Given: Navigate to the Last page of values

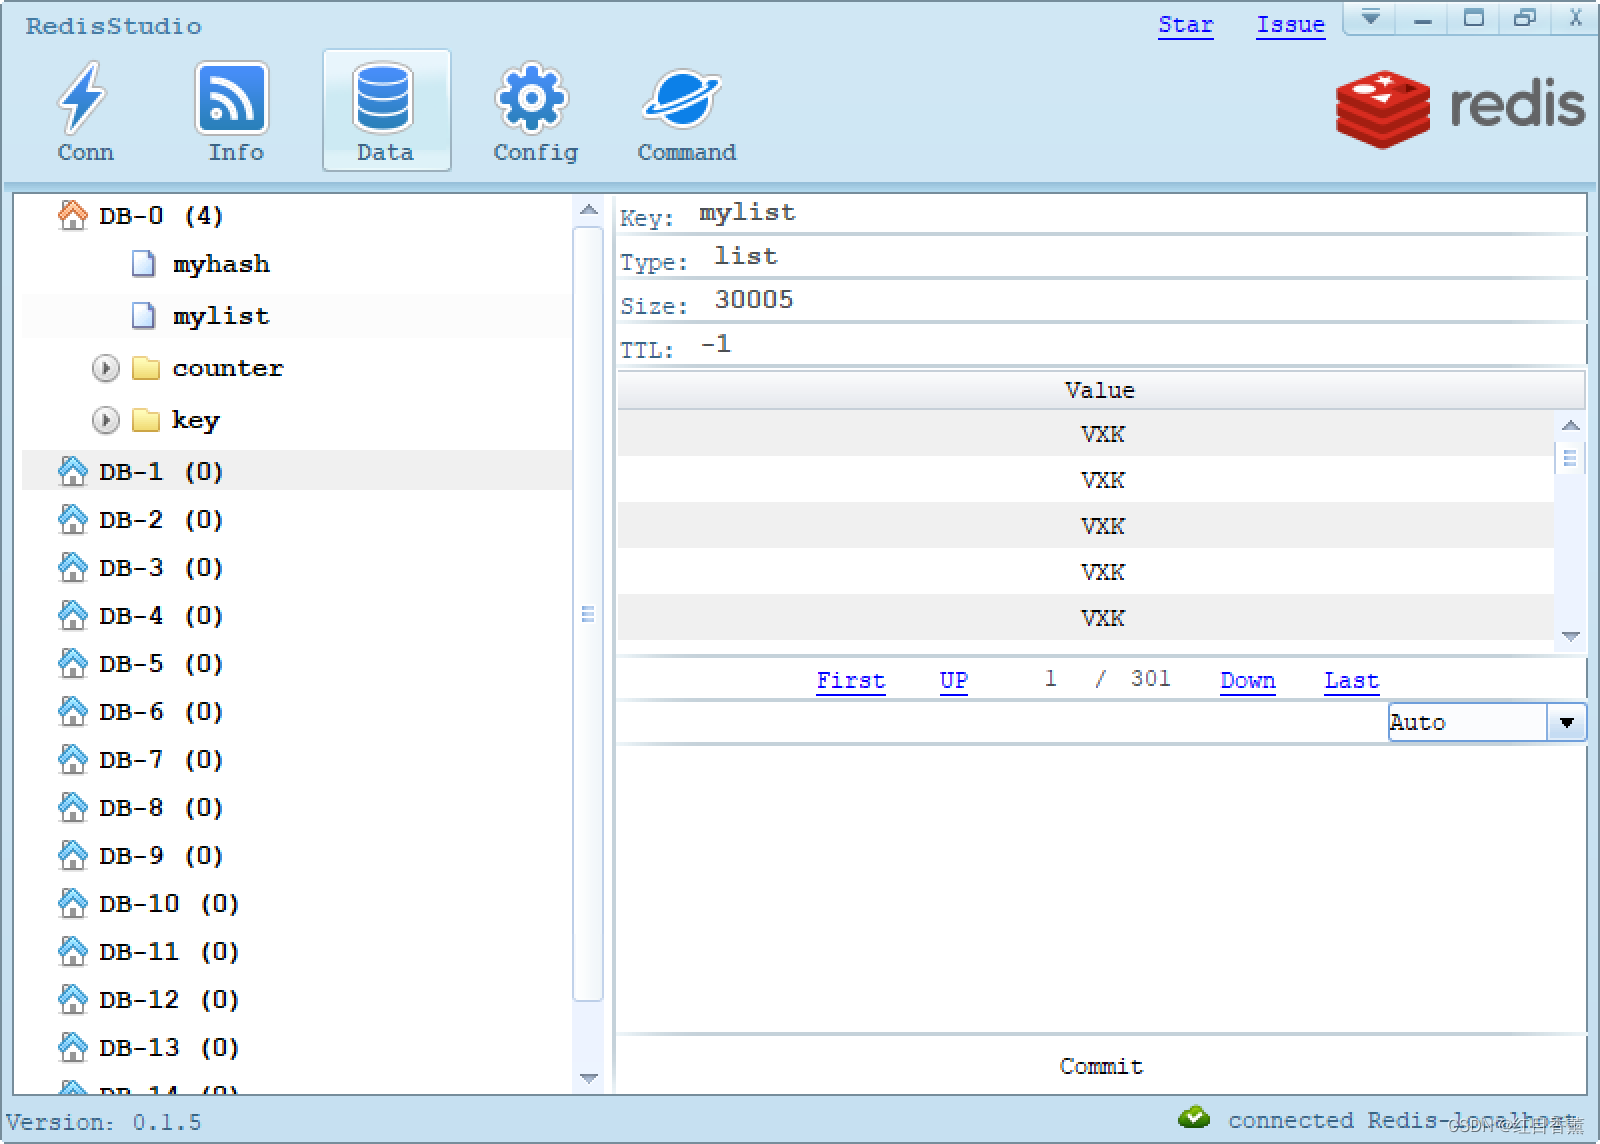Looking at the screenshot, I should [1350, 680].
